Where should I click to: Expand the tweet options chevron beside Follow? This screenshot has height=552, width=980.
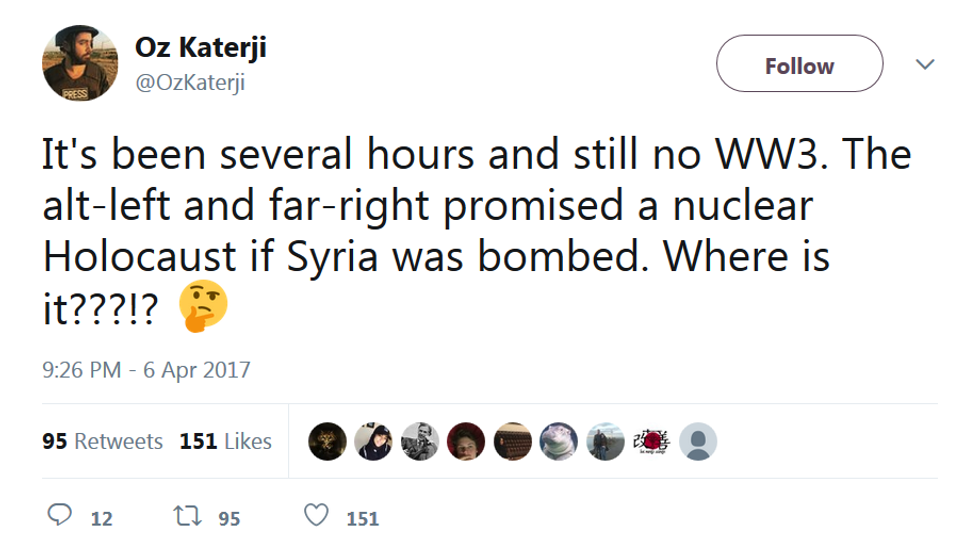925,65
